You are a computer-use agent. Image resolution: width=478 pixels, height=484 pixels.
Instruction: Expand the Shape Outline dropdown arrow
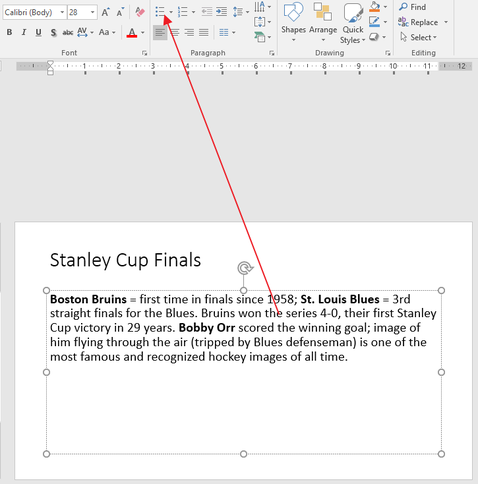[385, 22]
